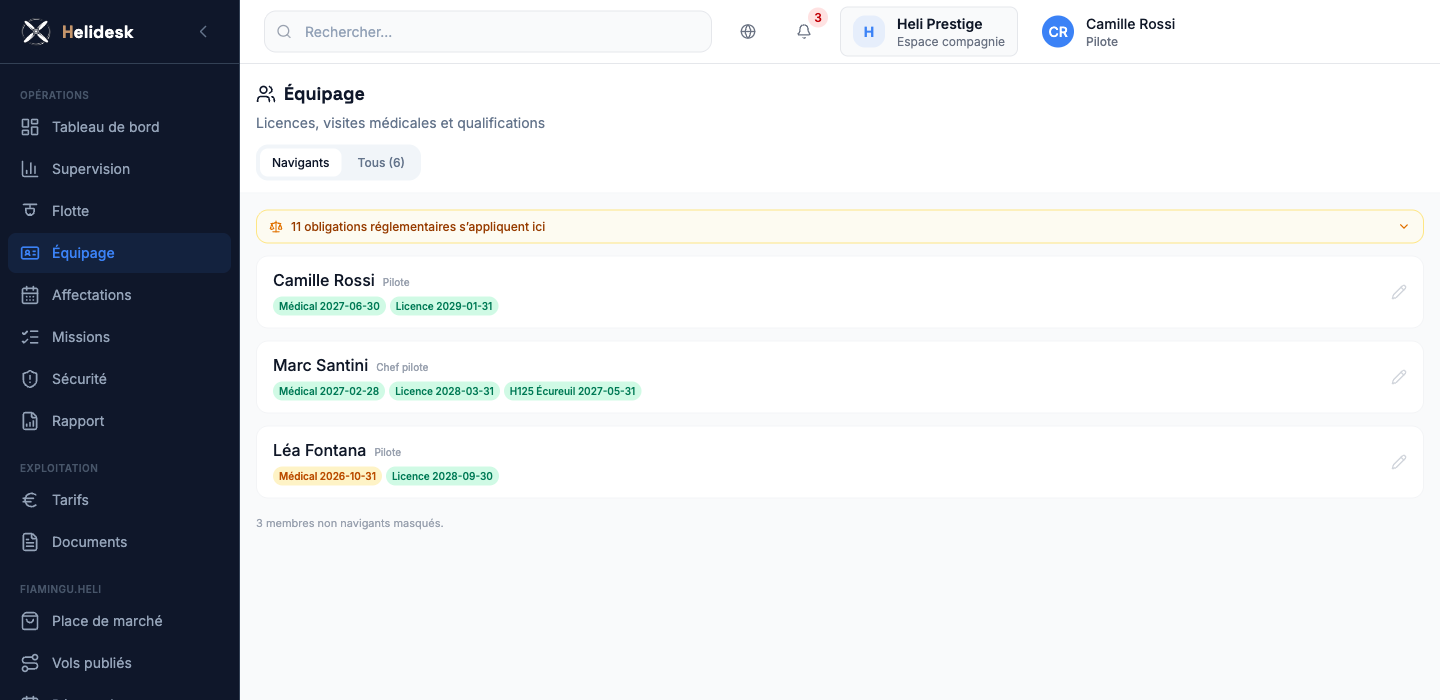Click the Équipage page heading icon
The height and width of the screenshot is (700, 1440).
point(266,94)
